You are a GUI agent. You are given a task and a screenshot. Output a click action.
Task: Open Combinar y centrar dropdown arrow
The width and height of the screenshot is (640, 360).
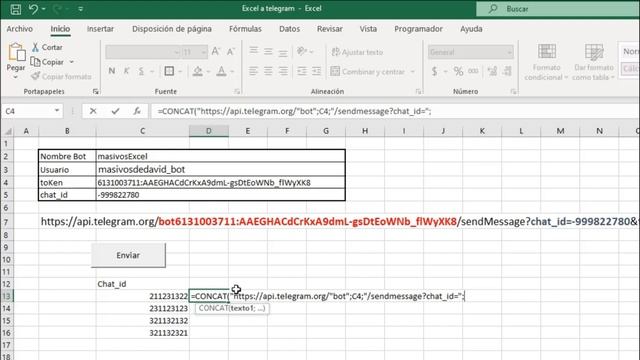tap(413, 72)
